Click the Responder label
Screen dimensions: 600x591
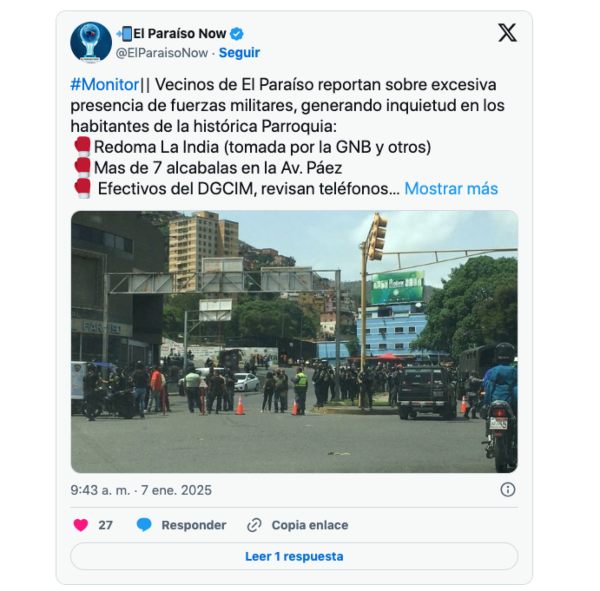[x=194, y=525]
